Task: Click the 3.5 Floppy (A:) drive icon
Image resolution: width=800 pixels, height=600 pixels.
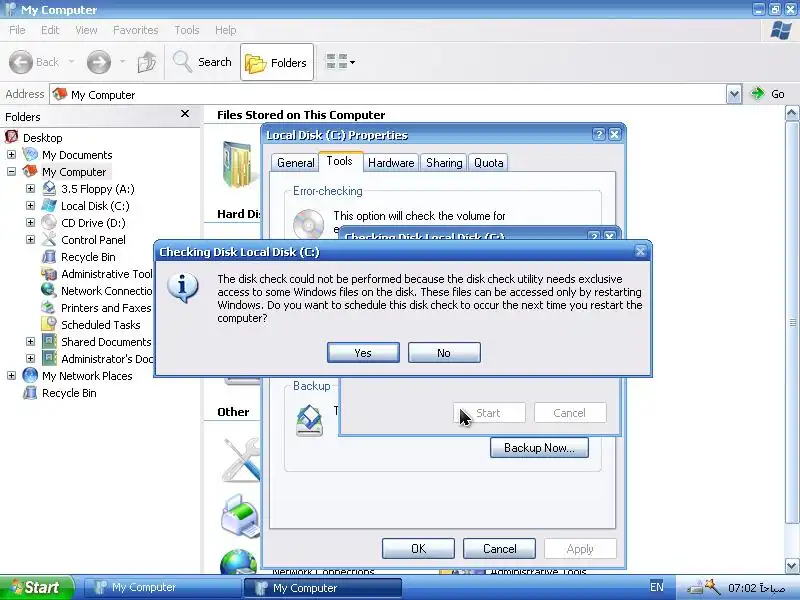Action: pyautogui.click(x=49, y=188)
